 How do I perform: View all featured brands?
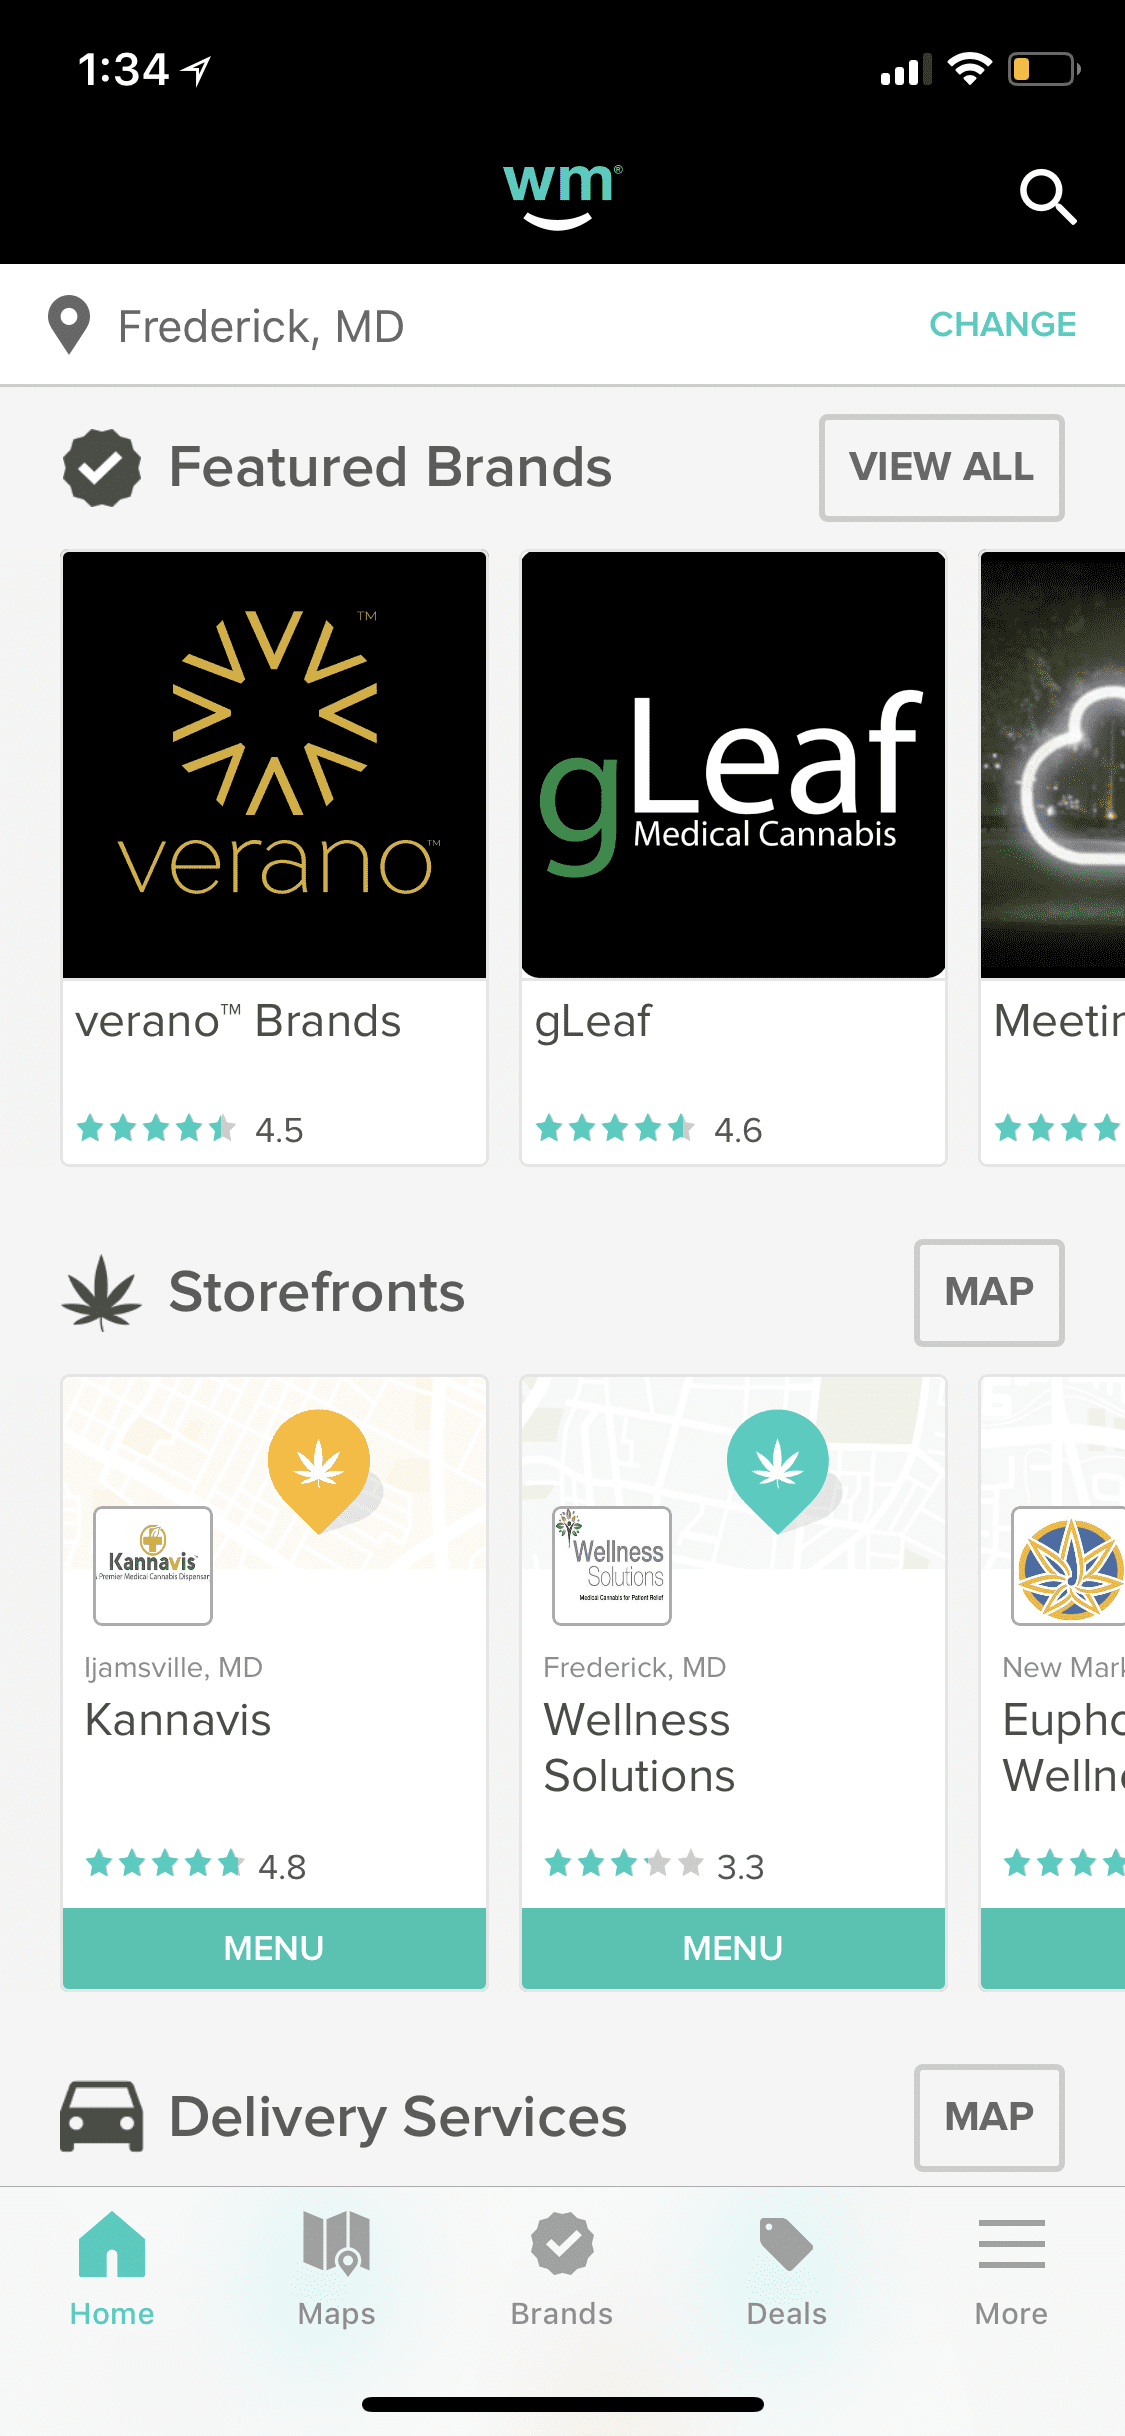tap(942, 468)
